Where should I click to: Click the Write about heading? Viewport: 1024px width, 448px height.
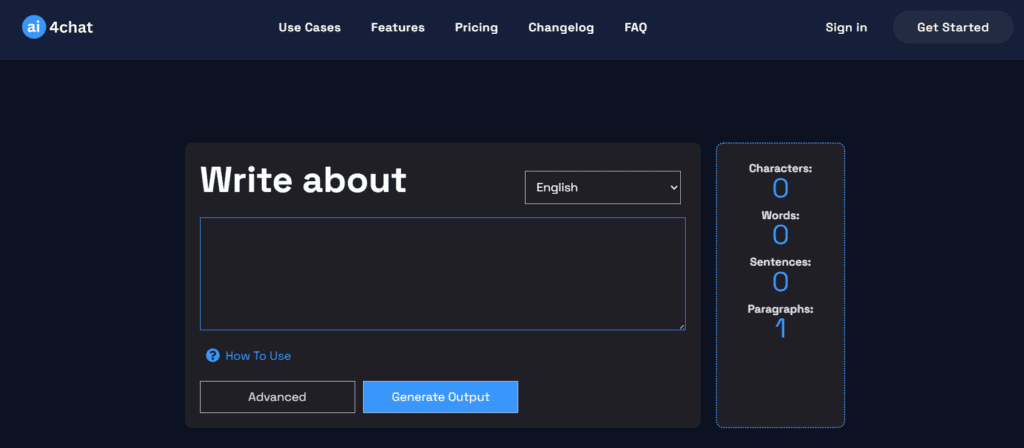pyautogui.click(x=303, y=180)
